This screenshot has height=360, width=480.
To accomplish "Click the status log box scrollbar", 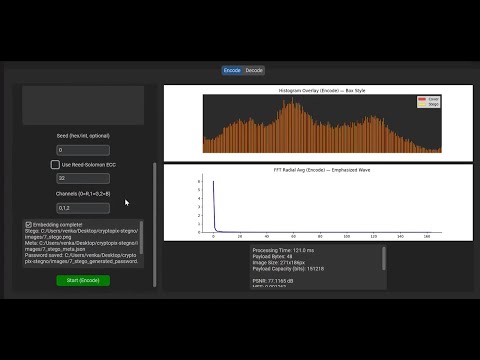I will 141,237.
